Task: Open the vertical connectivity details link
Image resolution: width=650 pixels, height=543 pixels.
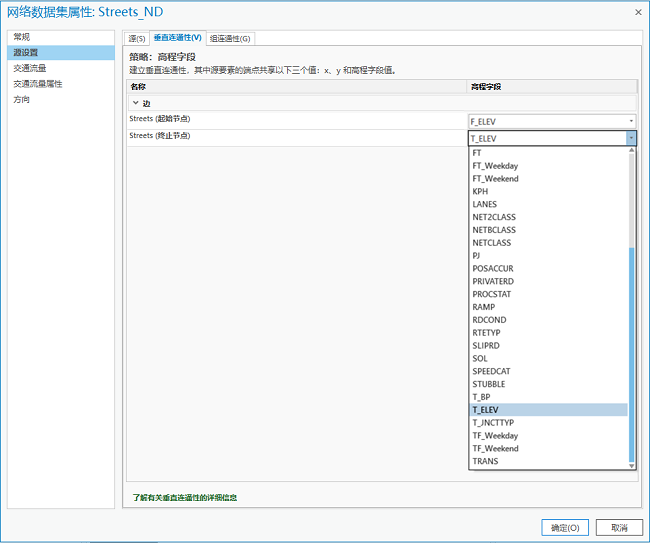Action: pos(185,497)
